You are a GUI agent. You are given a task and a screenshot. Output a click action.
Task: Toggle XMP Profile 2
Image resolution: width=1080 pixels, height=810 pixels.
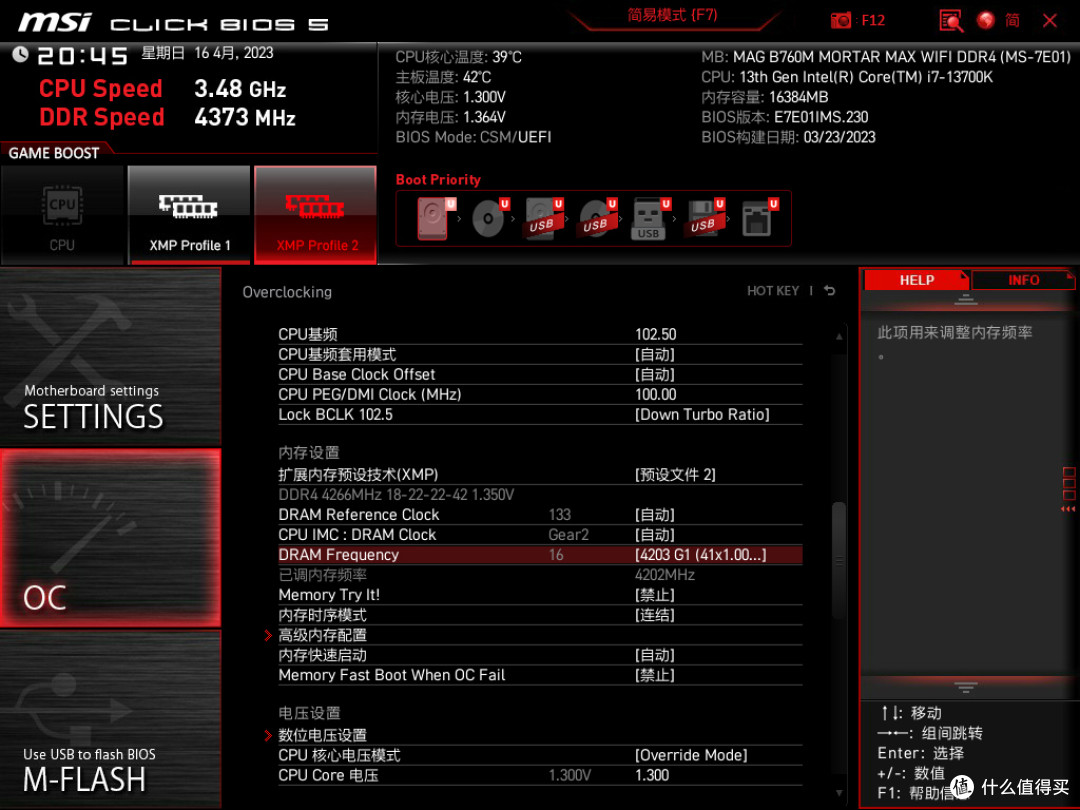click(x=315, y=214)
